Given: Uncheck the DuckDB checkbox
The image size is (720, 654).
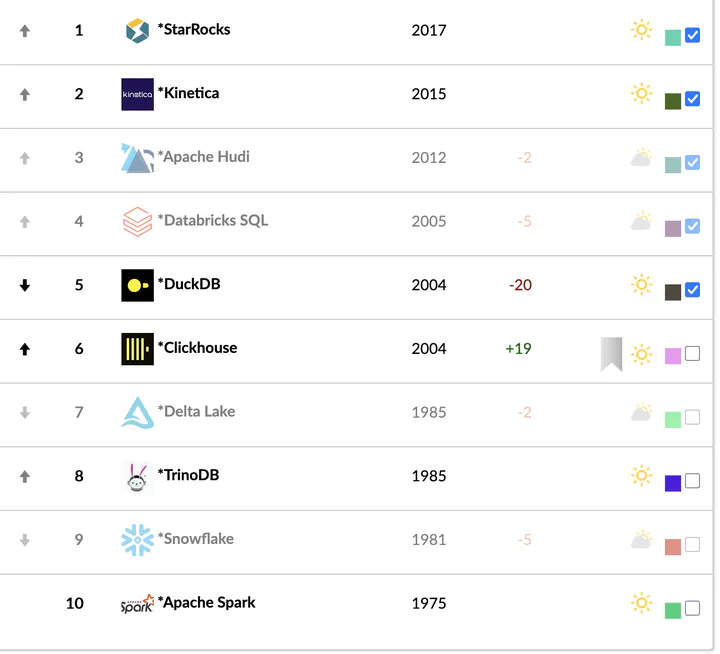Looking at the screenshot, I should point(692,290).
